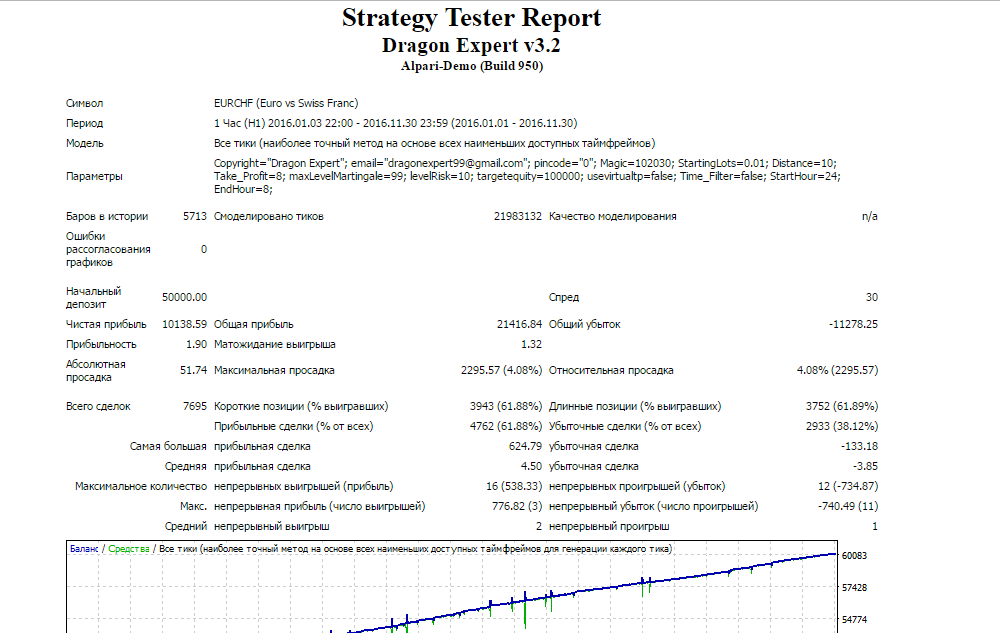Click 'Всего сделок' label

(x=98, y=407)
